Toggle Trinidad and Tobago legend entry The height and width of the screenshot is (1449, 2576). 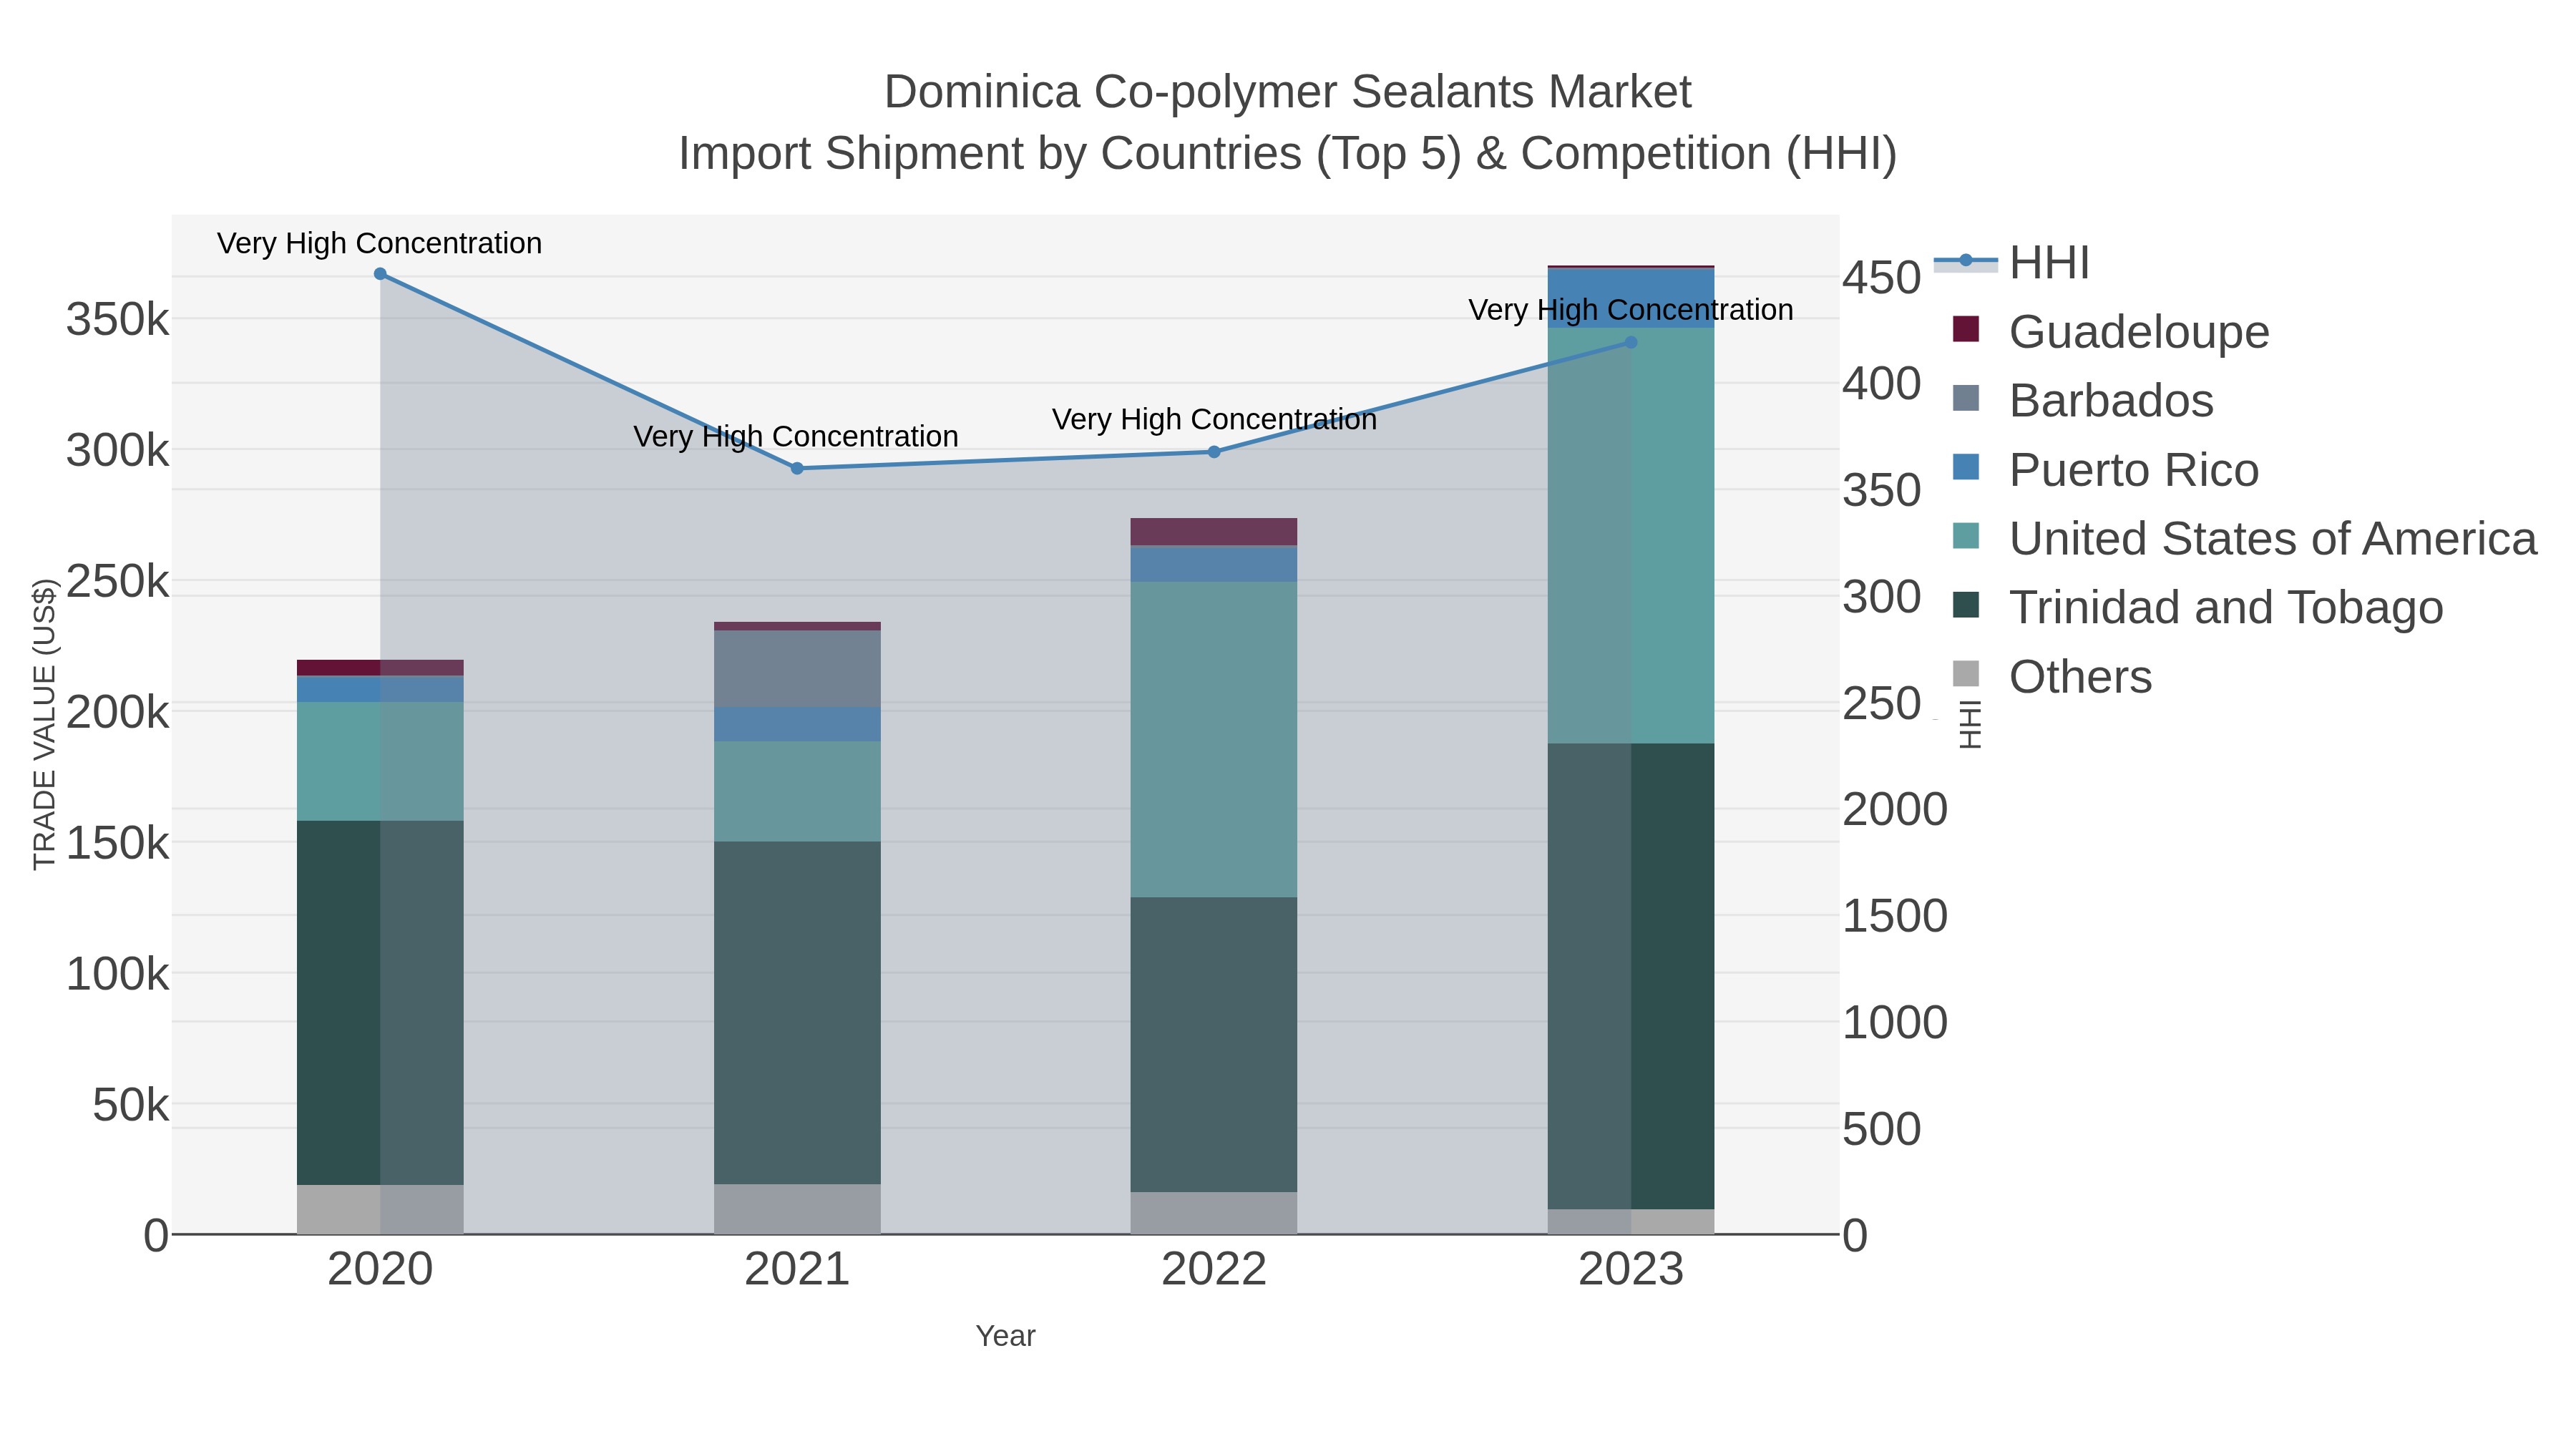tap(2198, 607)
